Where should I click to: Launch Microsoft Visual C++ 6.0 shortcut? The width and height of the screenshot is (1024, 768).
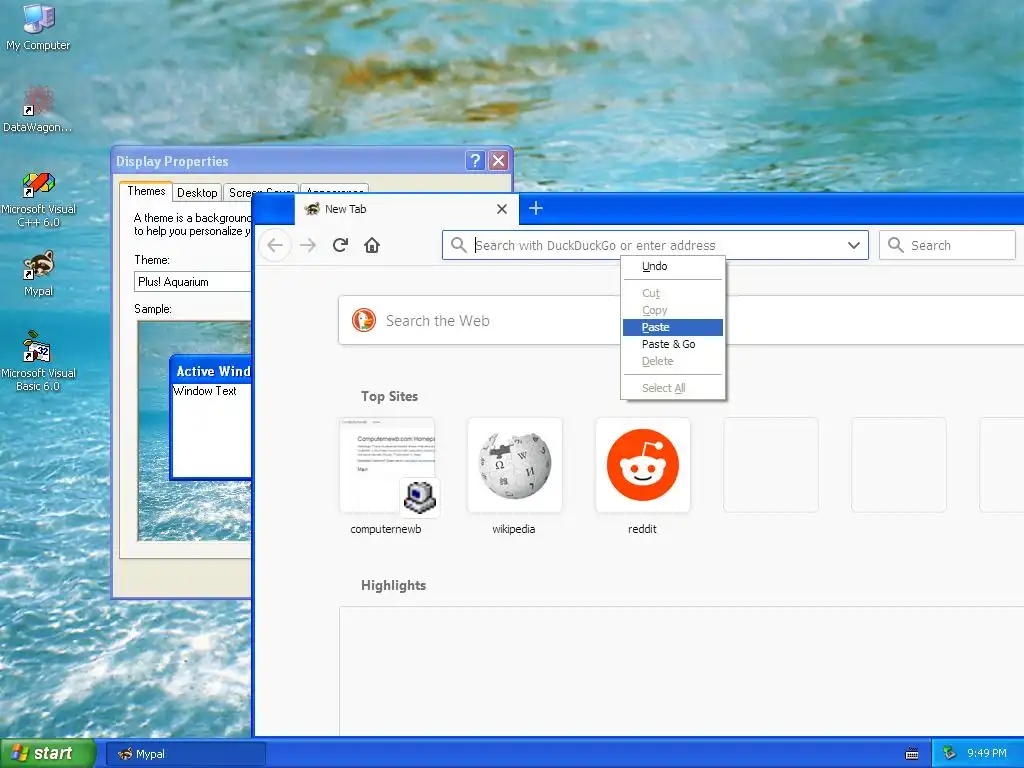click(39, 199)
